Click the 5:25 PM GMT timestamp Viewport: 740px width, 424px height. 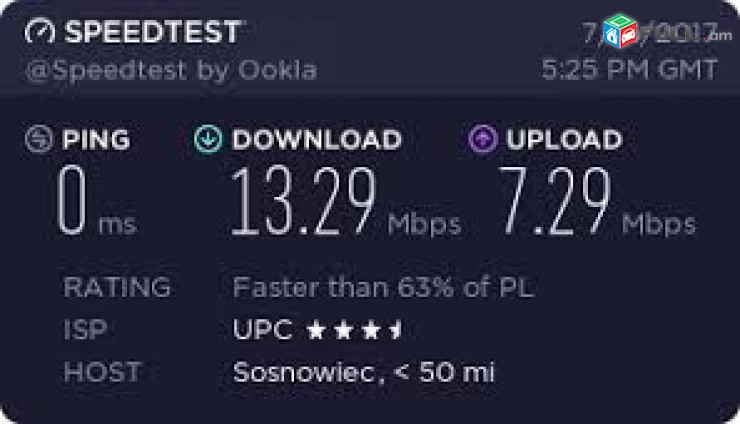point(630,69)
